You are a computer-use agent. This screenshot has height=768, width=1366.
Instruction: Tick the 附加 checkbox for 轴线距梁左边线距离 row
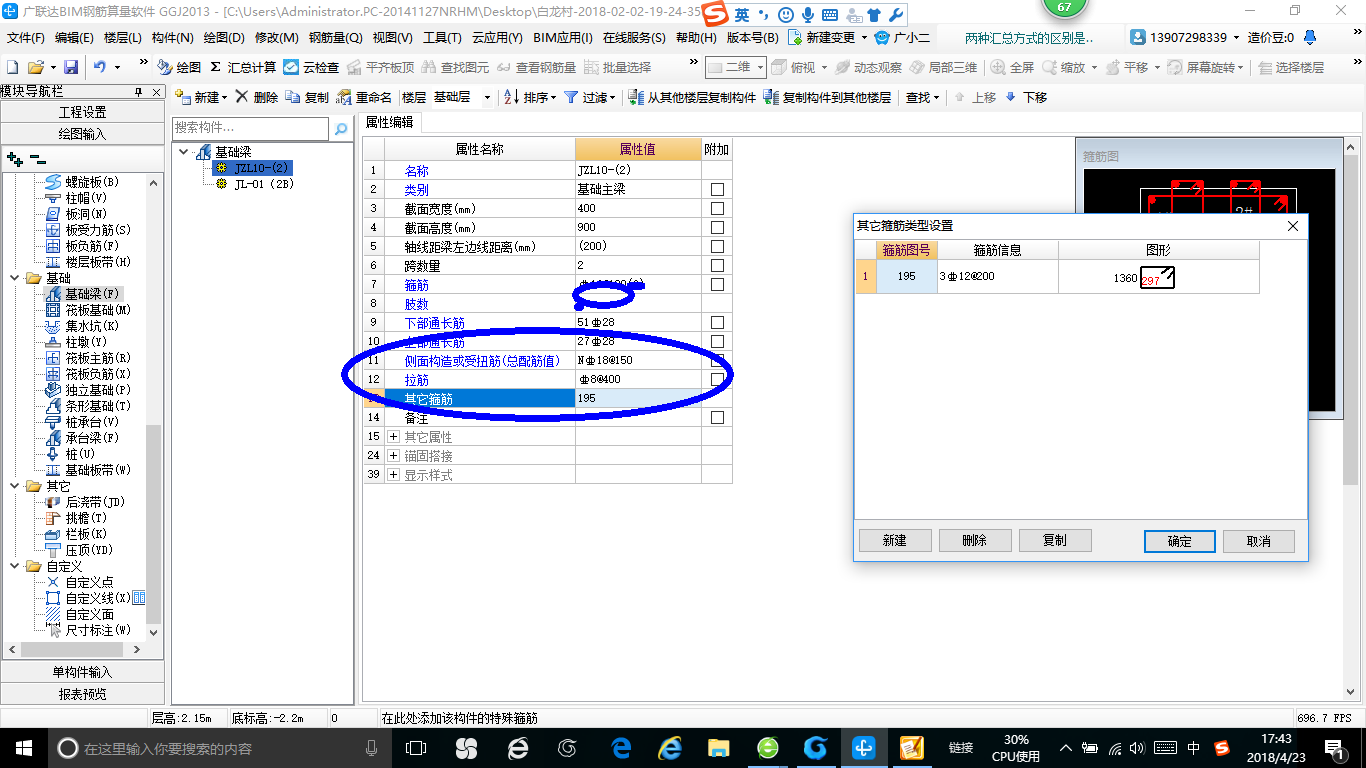coord(717,246)
